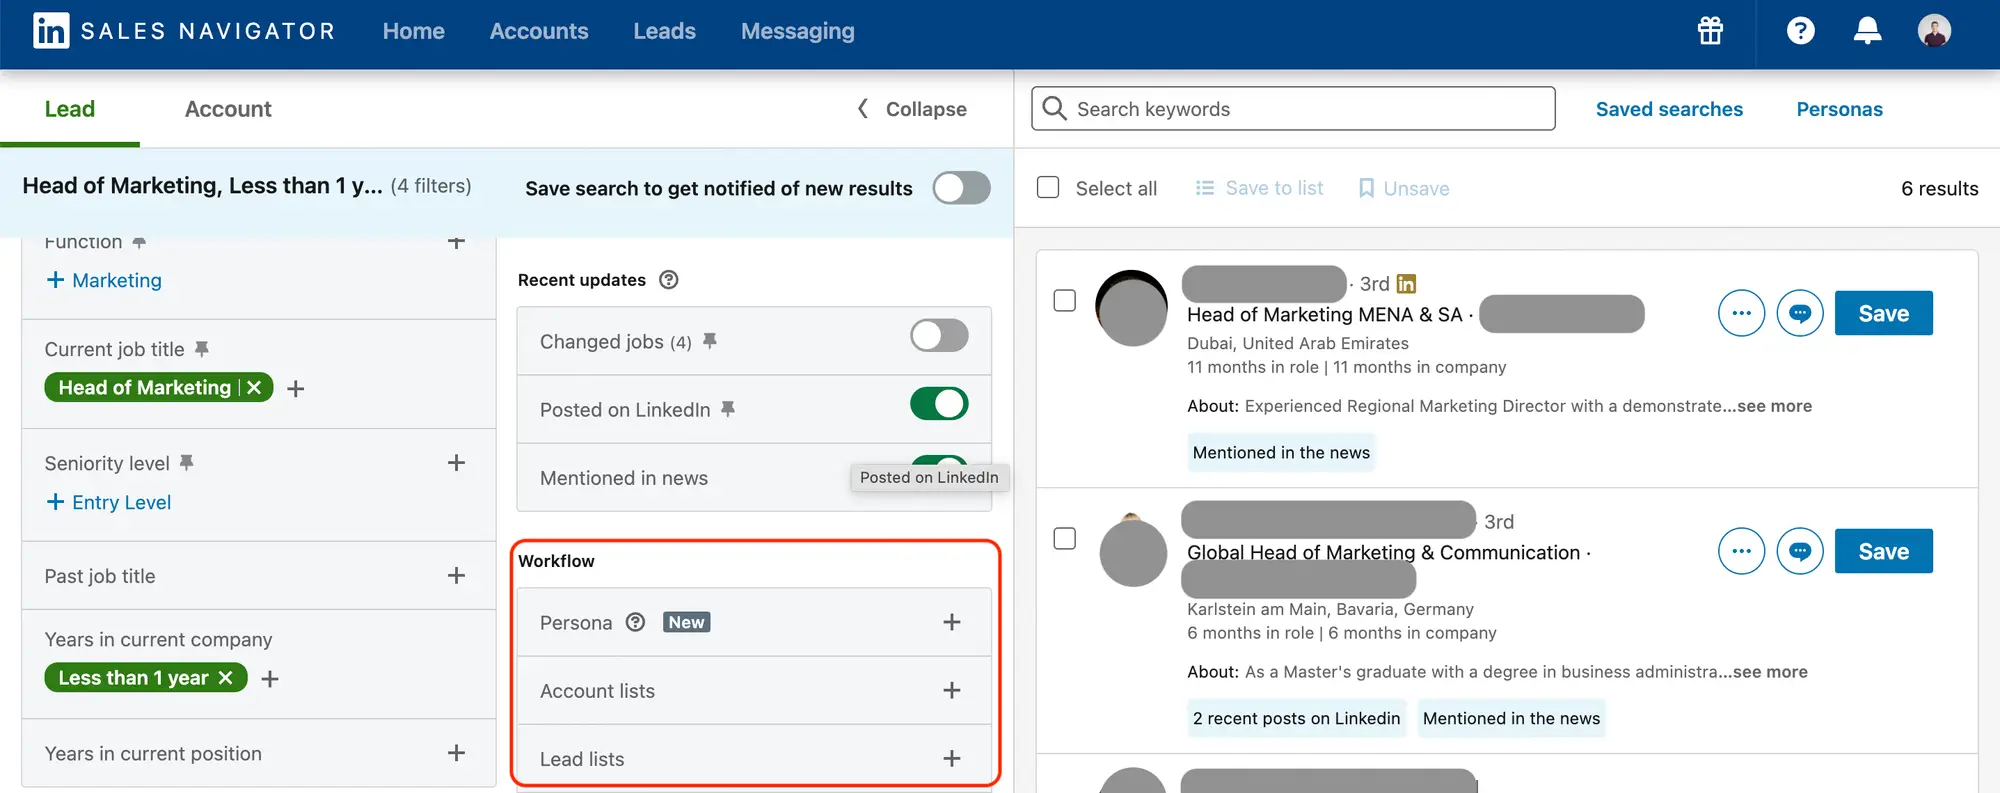The height and width of the screenshot is (793, 2000).
Task: Switch to the Account tab
Action: coord(228,109)
